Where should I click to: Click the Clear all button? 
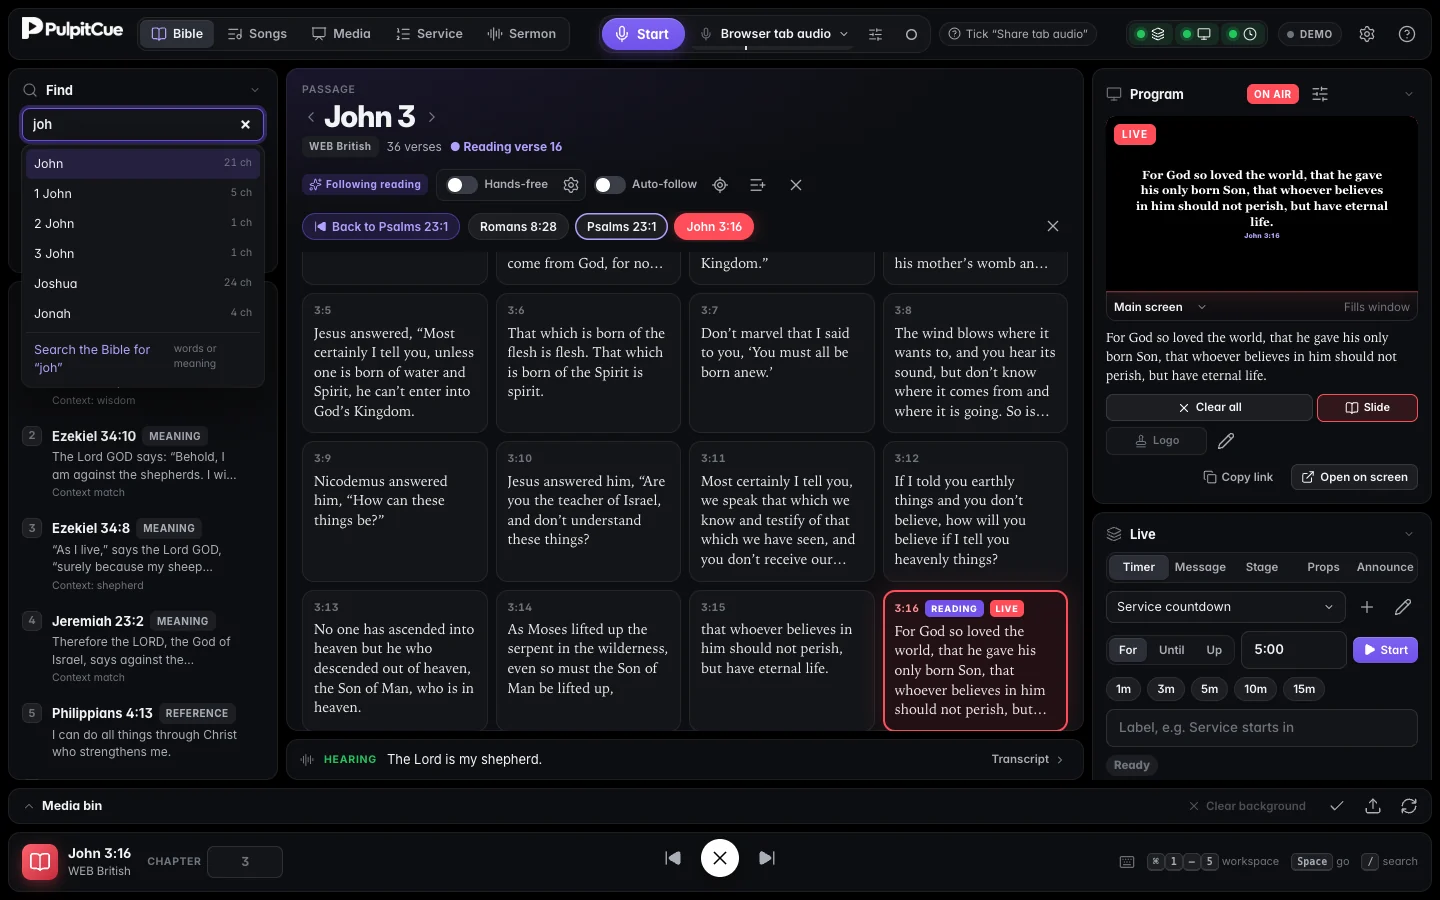pyautogui.click(x=1209, y=408)
